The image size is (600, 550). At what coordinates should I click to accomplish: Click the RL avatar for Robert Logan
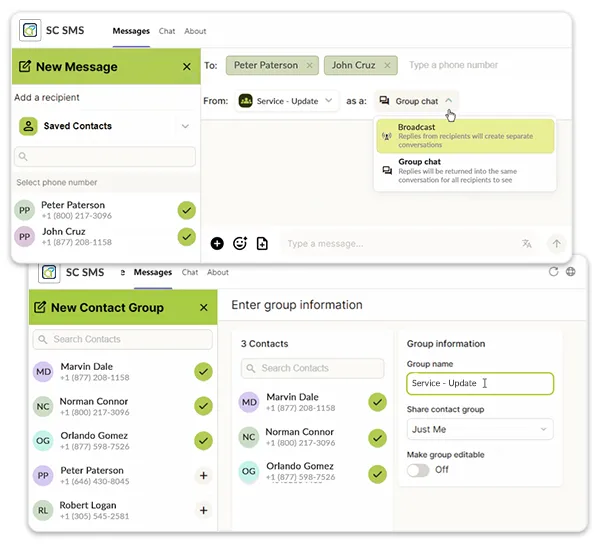43,511
